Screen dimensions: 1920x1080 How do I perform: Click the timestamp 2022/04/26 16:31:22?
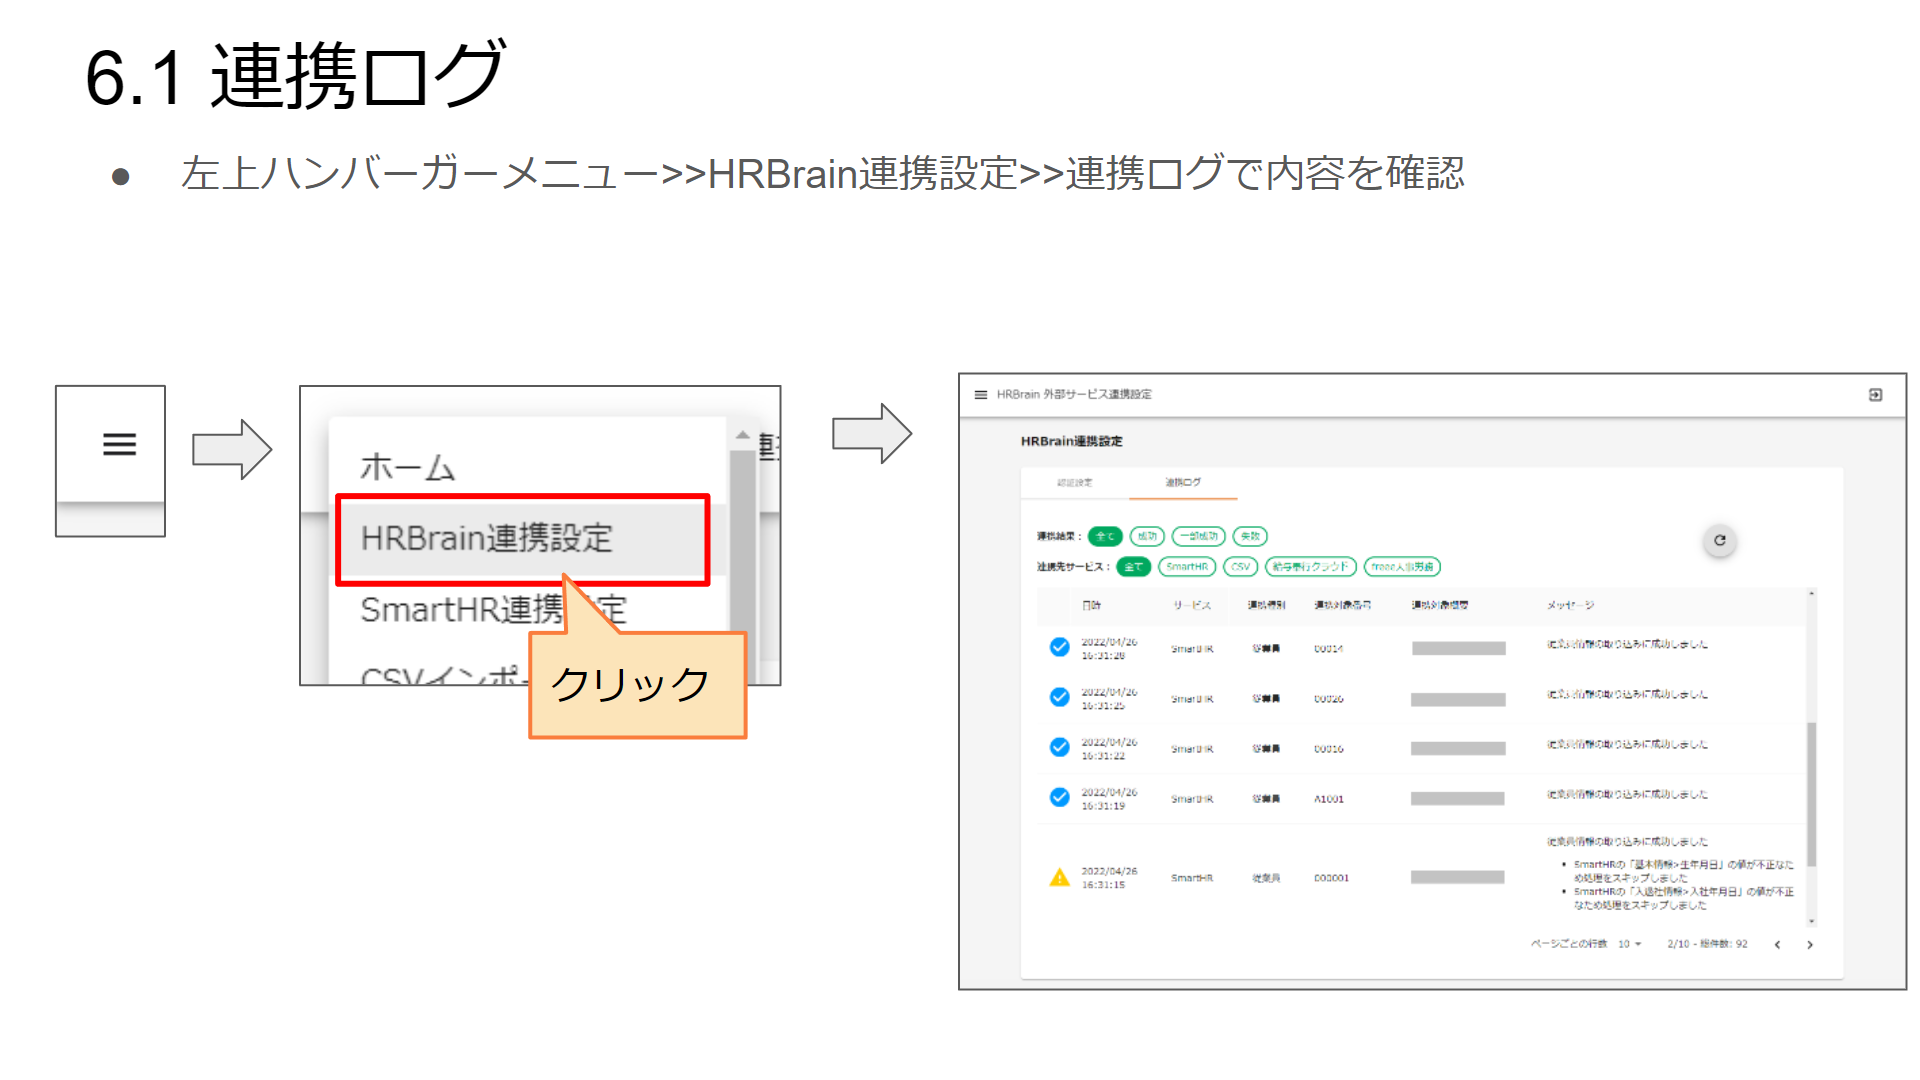tap(1109, 749)
